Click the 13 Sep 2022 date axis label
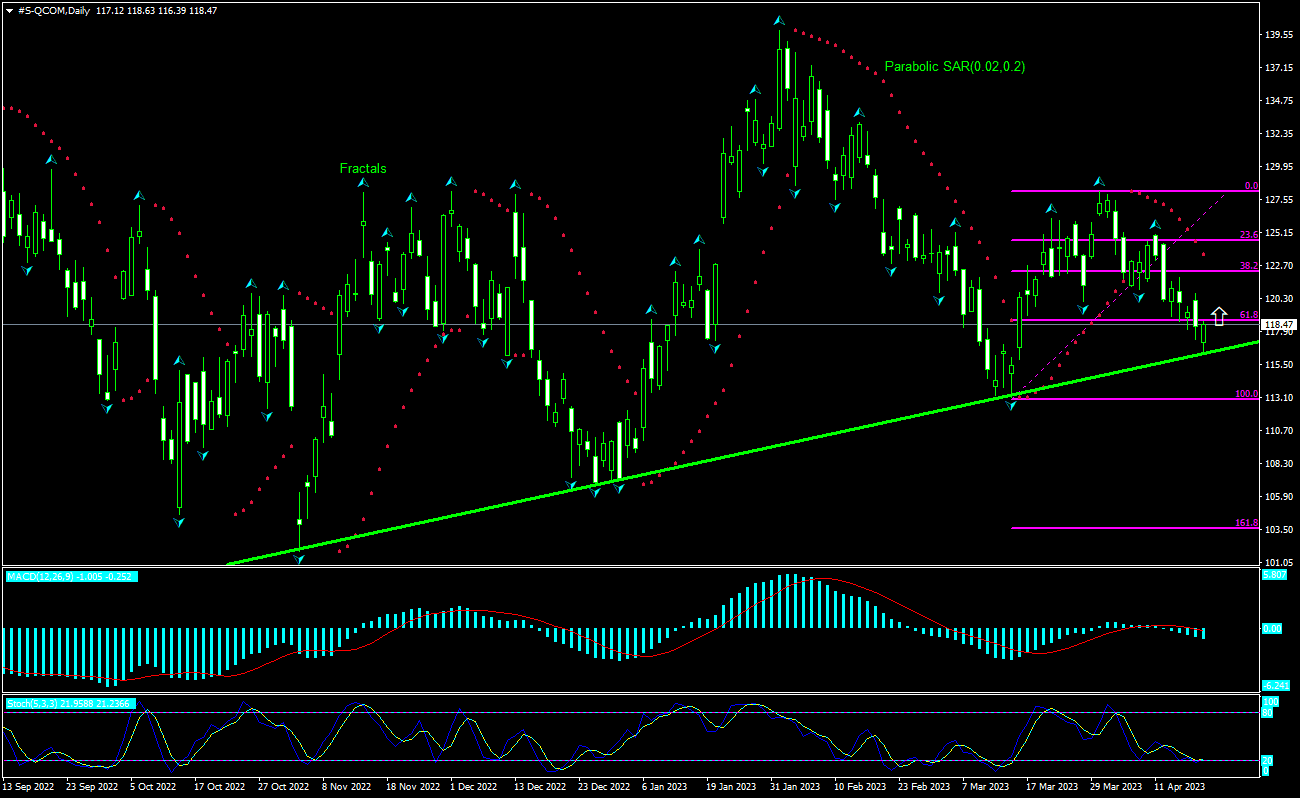Viewport: 1300px width, 798px height. pyautogui.click(x=26, y=787)
